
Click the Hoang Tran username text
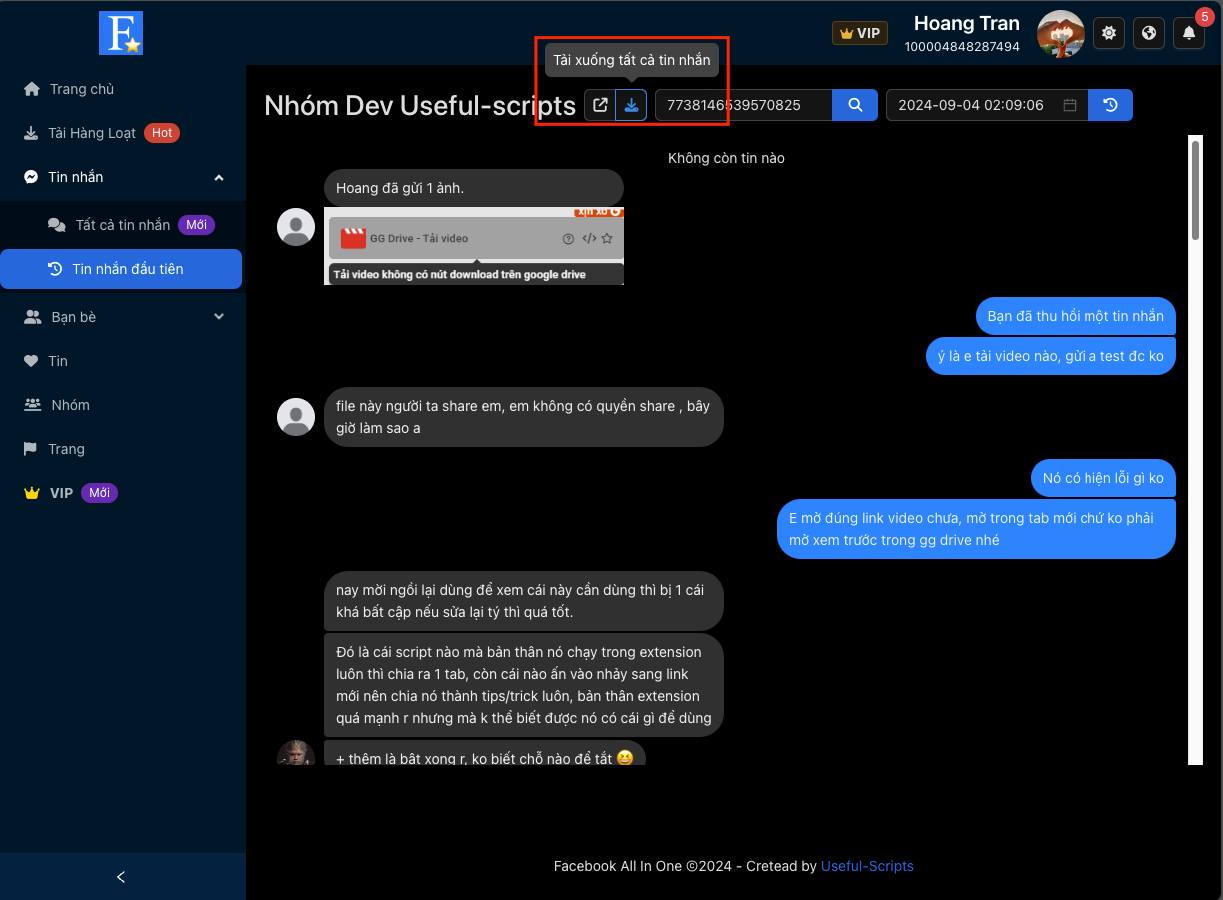tap(967, 23)
